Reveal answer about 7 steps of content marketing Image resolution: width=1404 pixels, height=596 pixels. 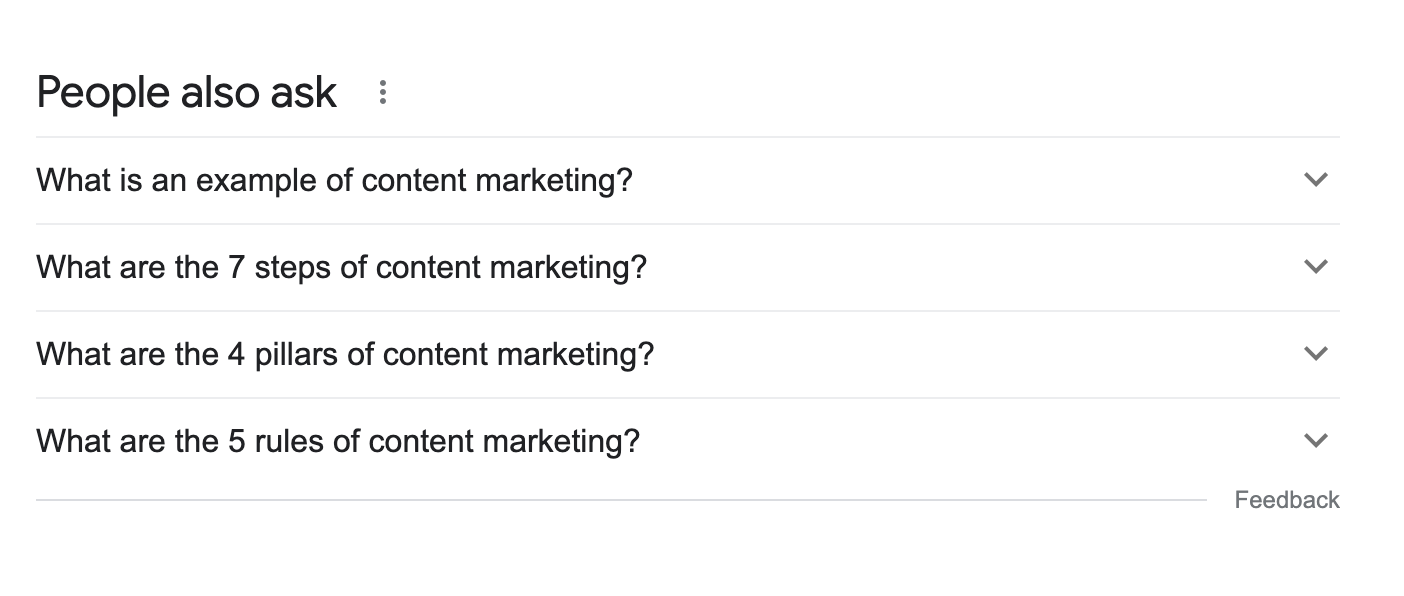[687, 268]
